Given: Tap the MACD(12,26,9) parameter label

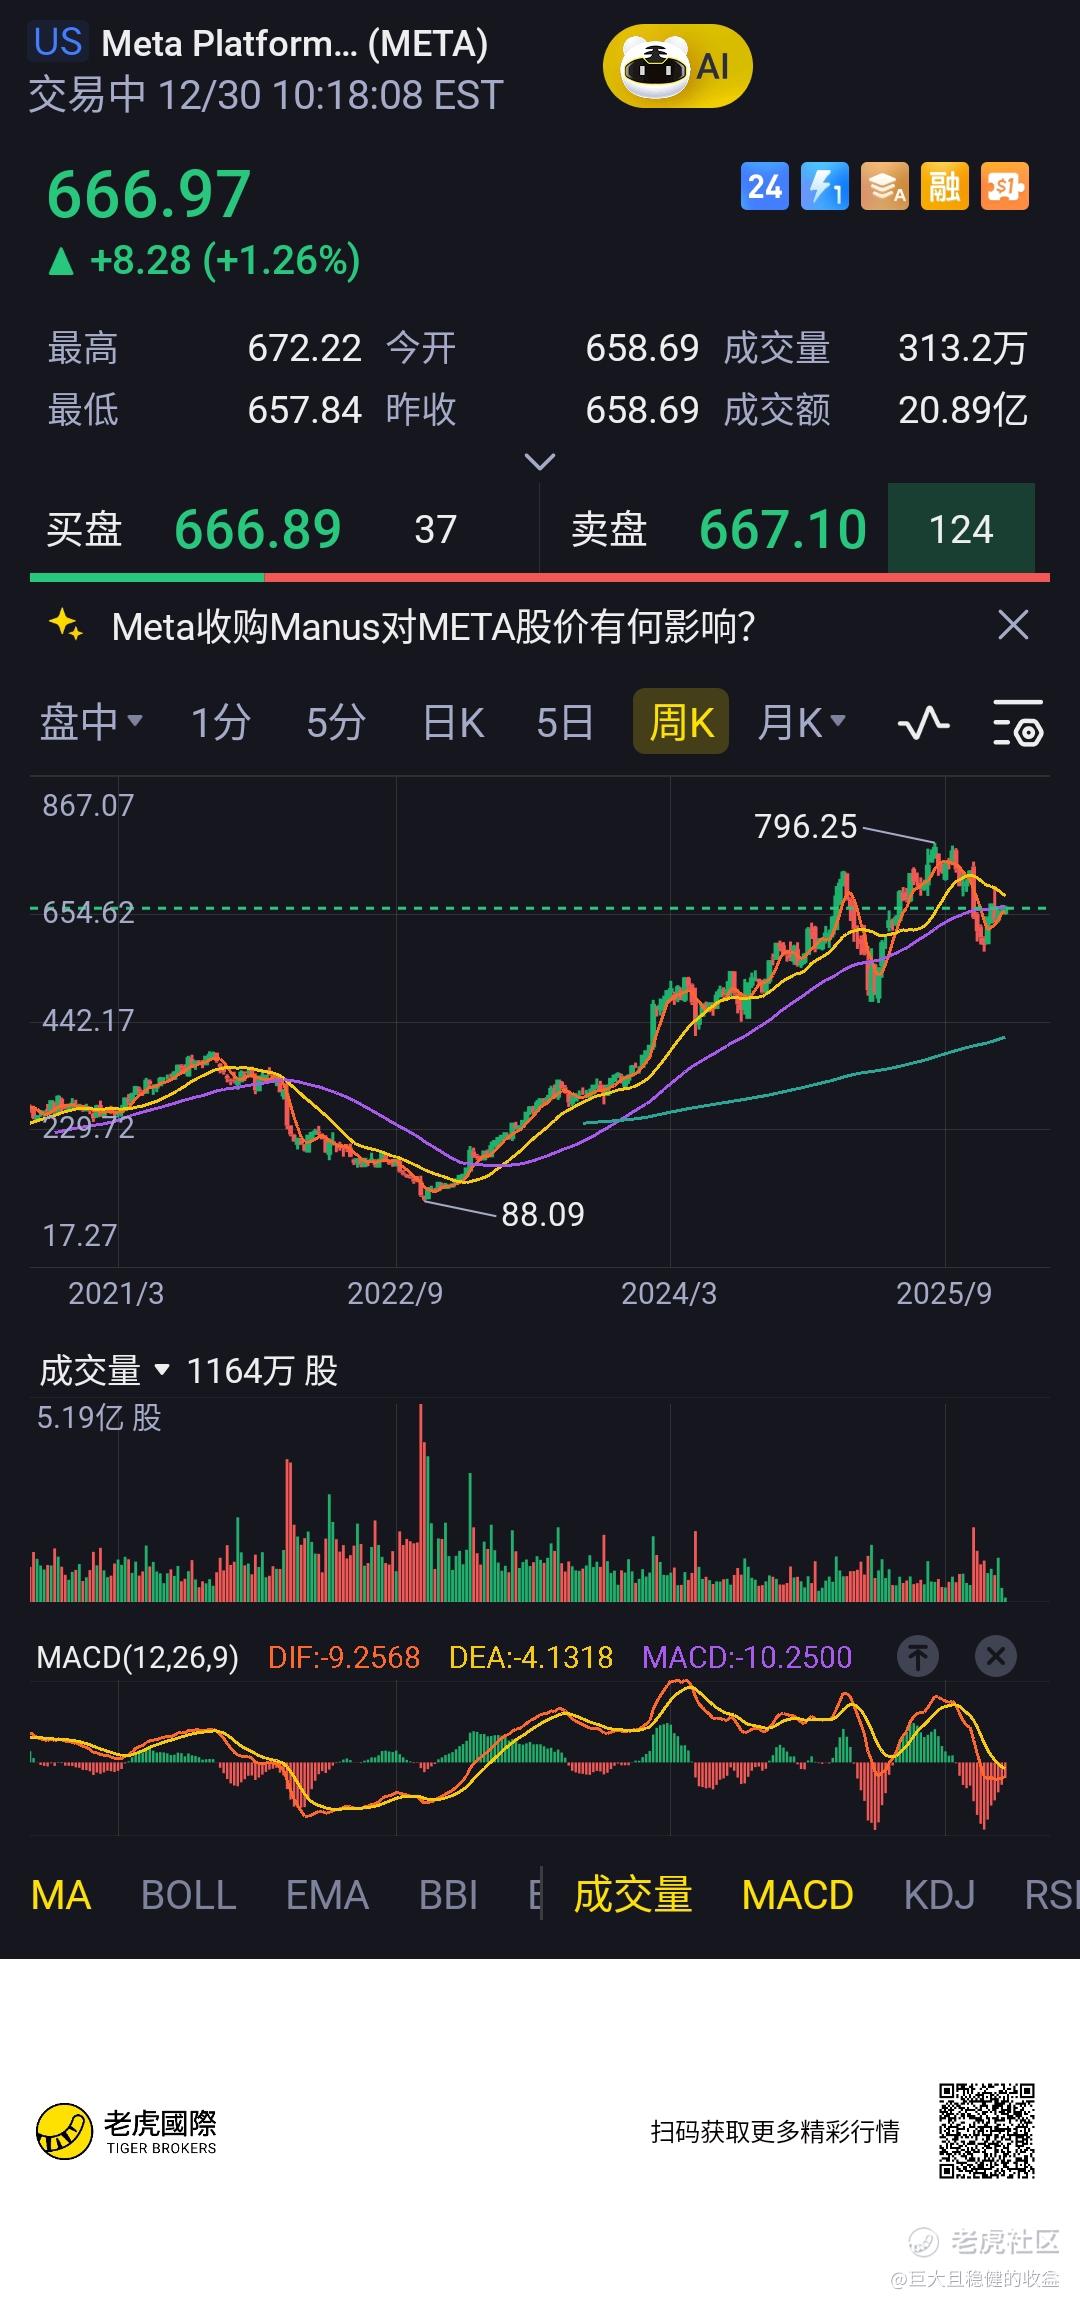Looking at the screenshot, I should point(138,1657).
